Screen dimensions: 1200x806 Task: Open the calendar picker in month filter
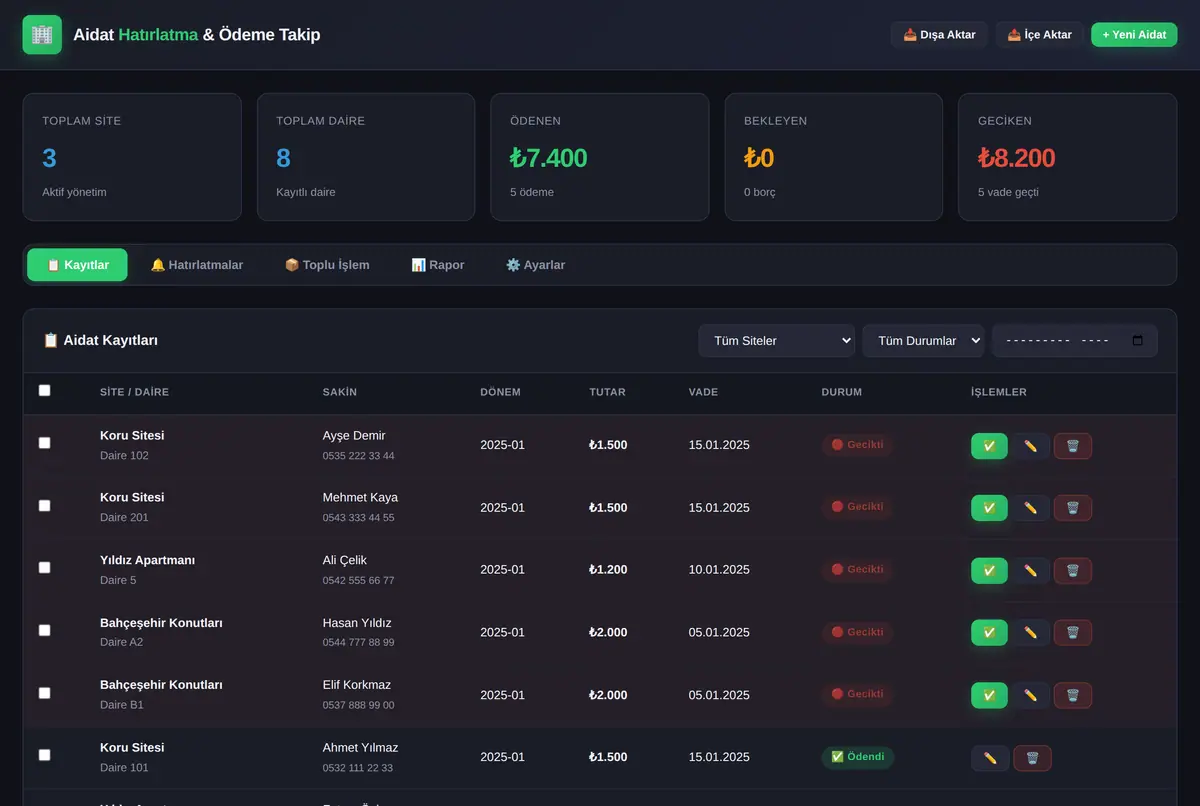click(1137, 341)
